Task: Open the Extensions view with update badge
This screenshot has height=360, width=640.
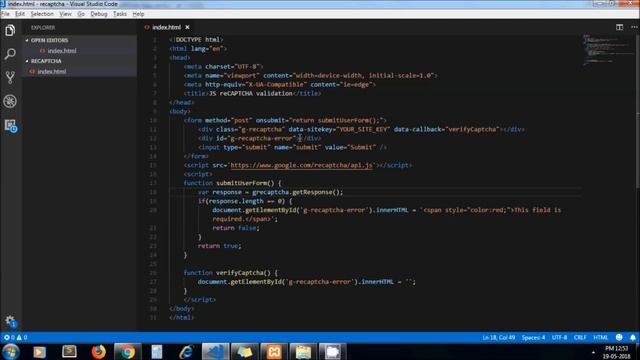Action: [x=11, y=125]
